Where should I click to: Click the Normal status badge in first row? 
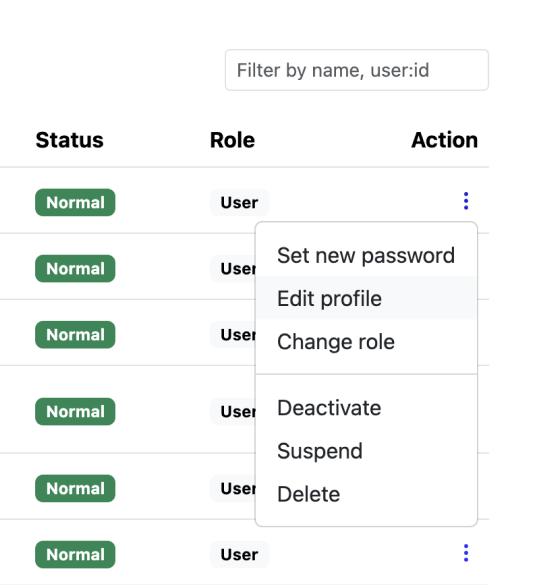(x=75, y=203)
